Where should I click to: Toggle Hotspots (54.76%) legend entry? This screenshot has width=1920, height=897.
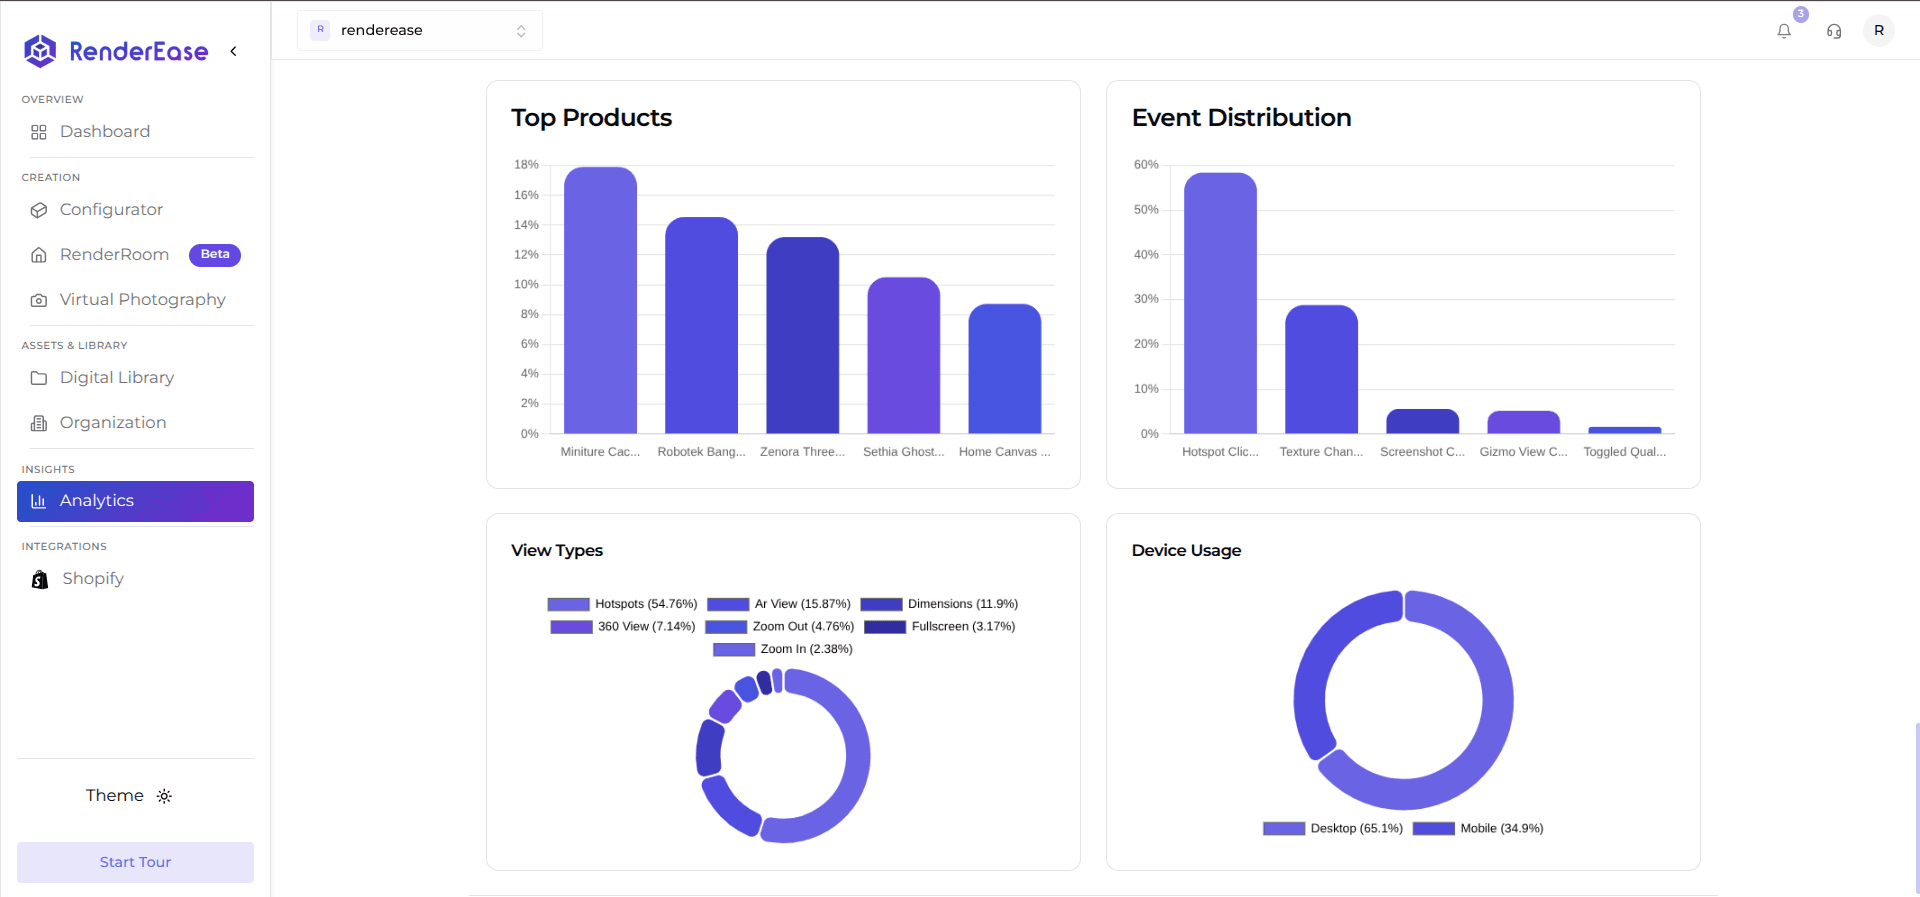click(622, 604)
